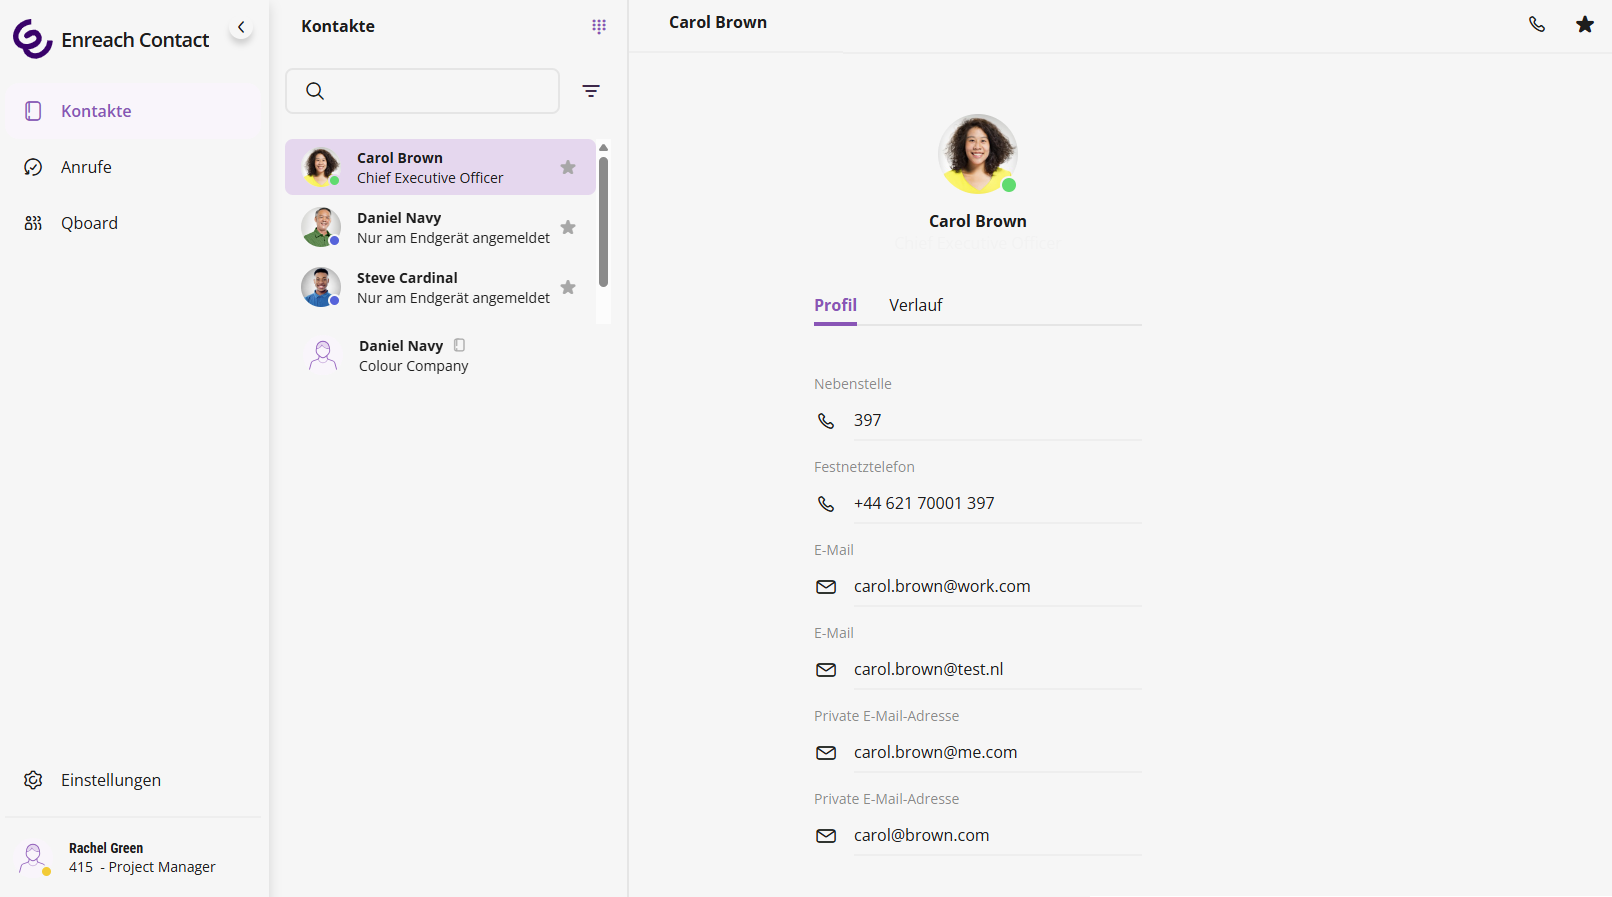The width and height of the screenshot is (1612, 897).
Task: Open Anrufe in the sidebar
Action: (x=86, y=167)
